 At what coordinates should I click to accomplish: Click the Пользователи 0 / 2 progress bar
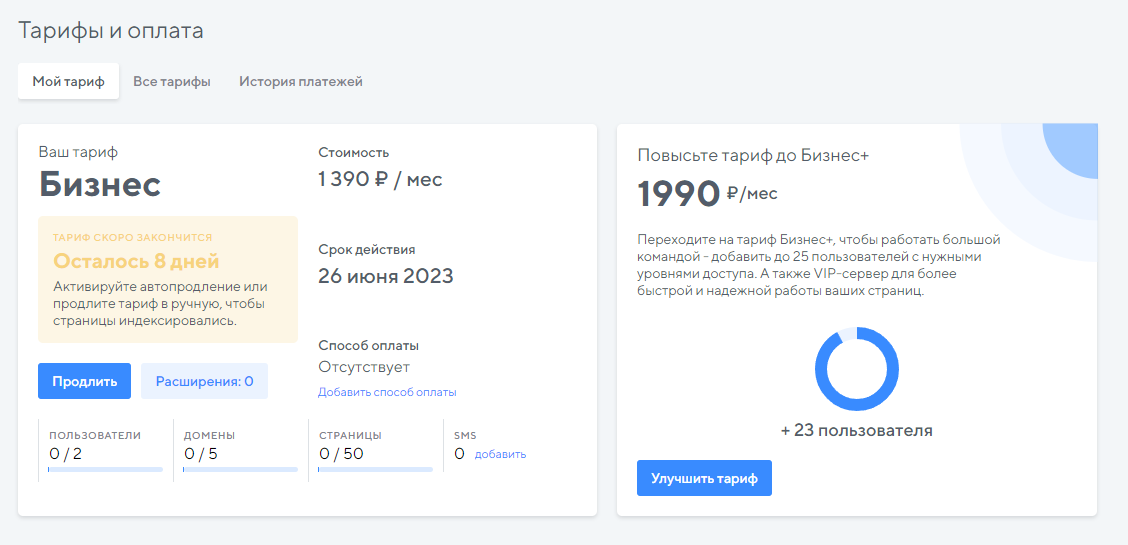click(105, 468)
